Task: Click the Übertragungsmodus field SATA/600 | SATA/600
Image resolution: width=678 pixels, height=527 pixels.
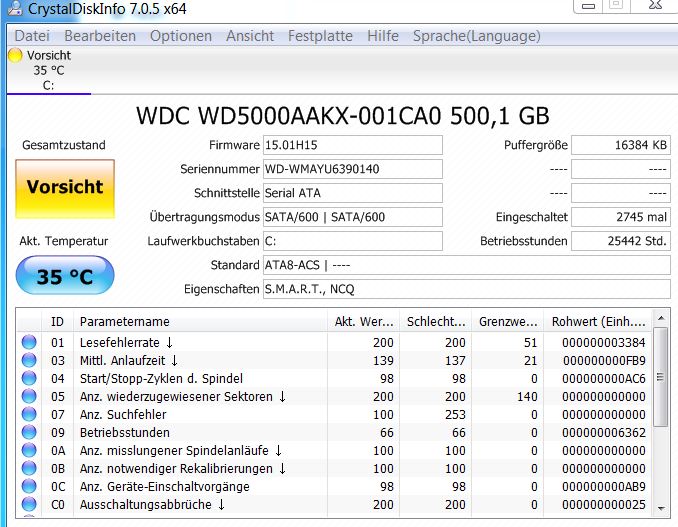Action: (353, 217)
